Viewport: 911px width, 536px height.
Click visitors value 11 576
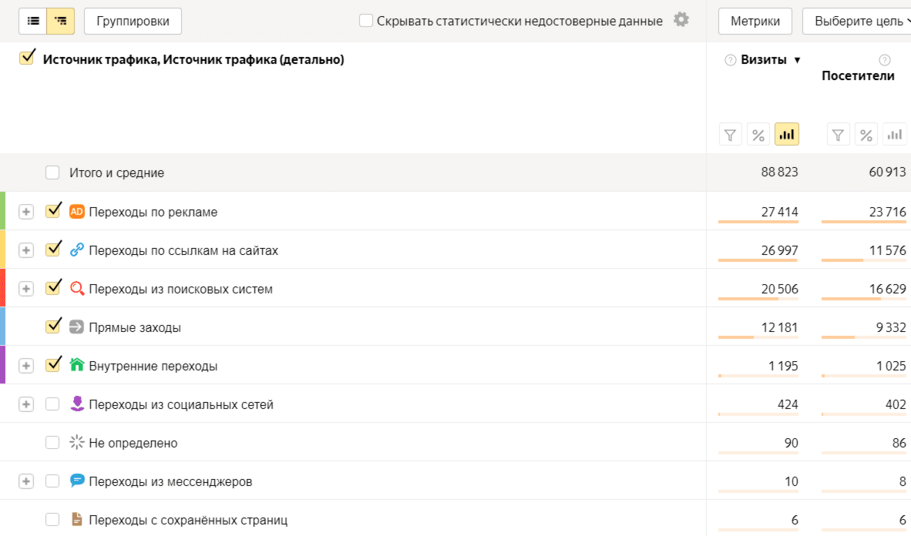[887, 250]
